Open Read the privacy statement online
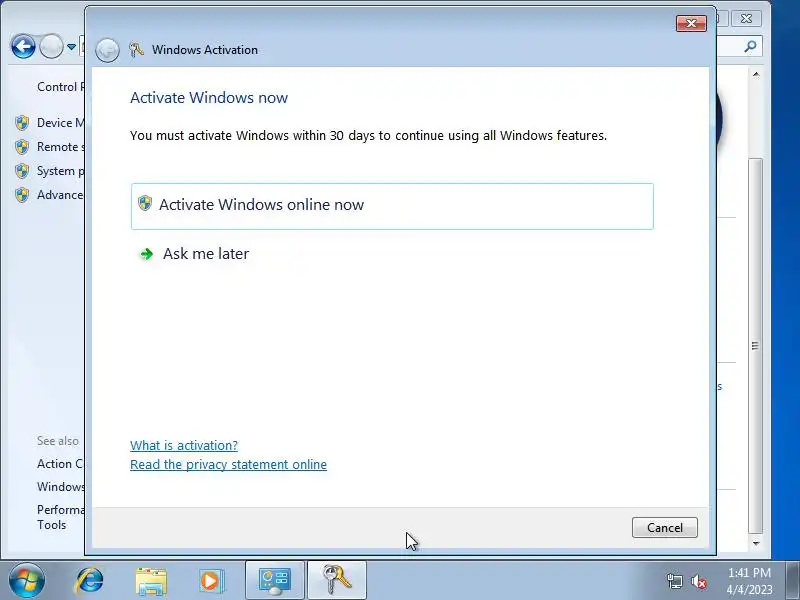The width and height of the screenshot is (800, 600). coord(228,464)
